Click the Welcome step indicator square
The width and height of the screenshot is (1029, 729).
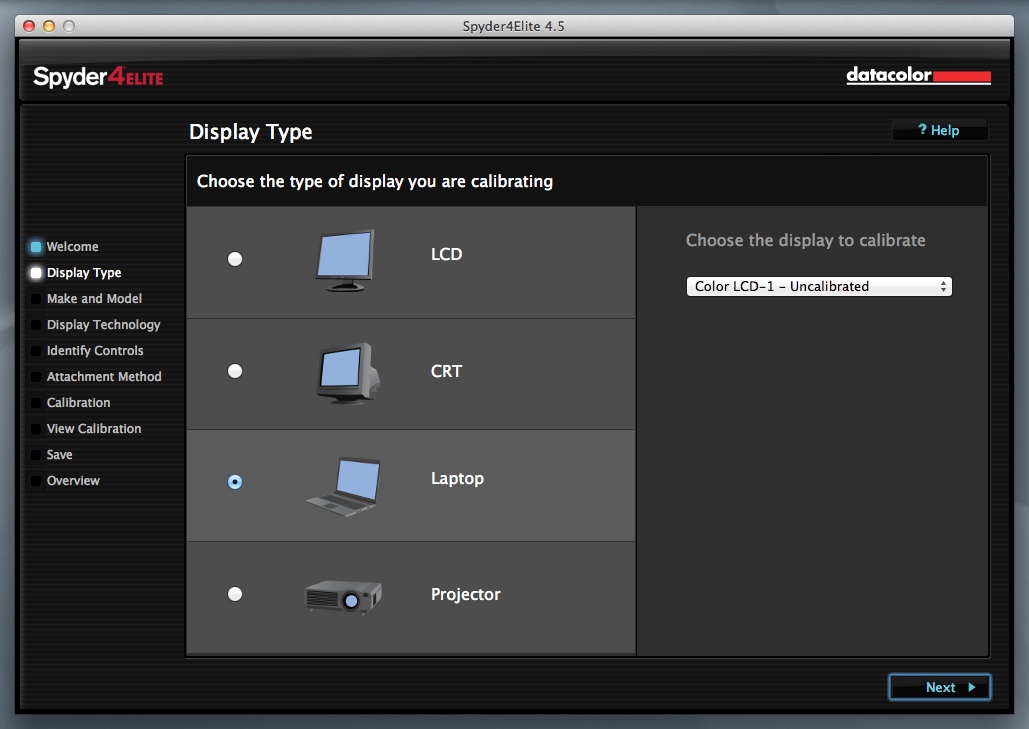tap(36, 247)
